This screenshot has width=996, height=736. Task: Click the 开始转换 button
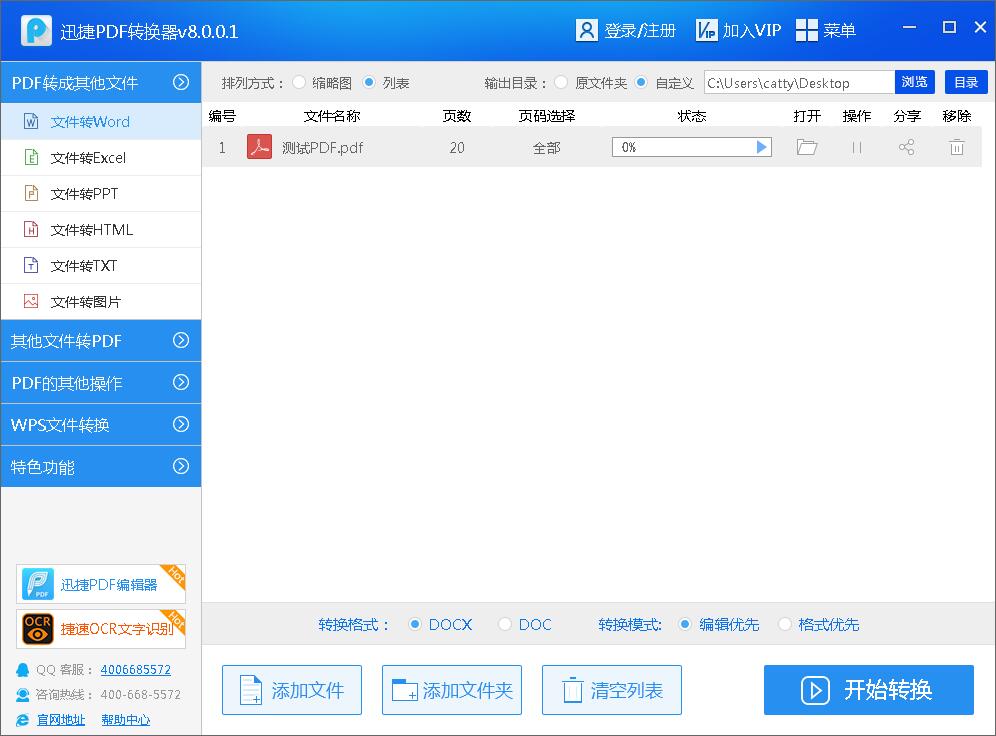tap(868, 690)
